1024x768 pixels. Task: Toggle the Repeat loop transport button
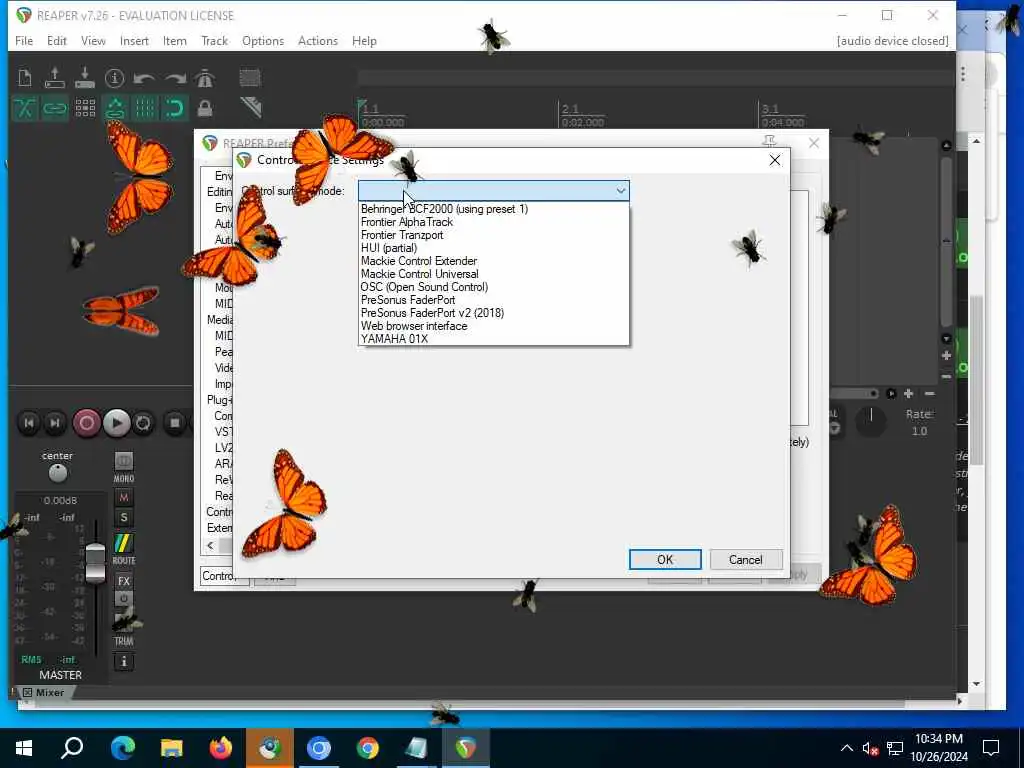coord(143,423)
